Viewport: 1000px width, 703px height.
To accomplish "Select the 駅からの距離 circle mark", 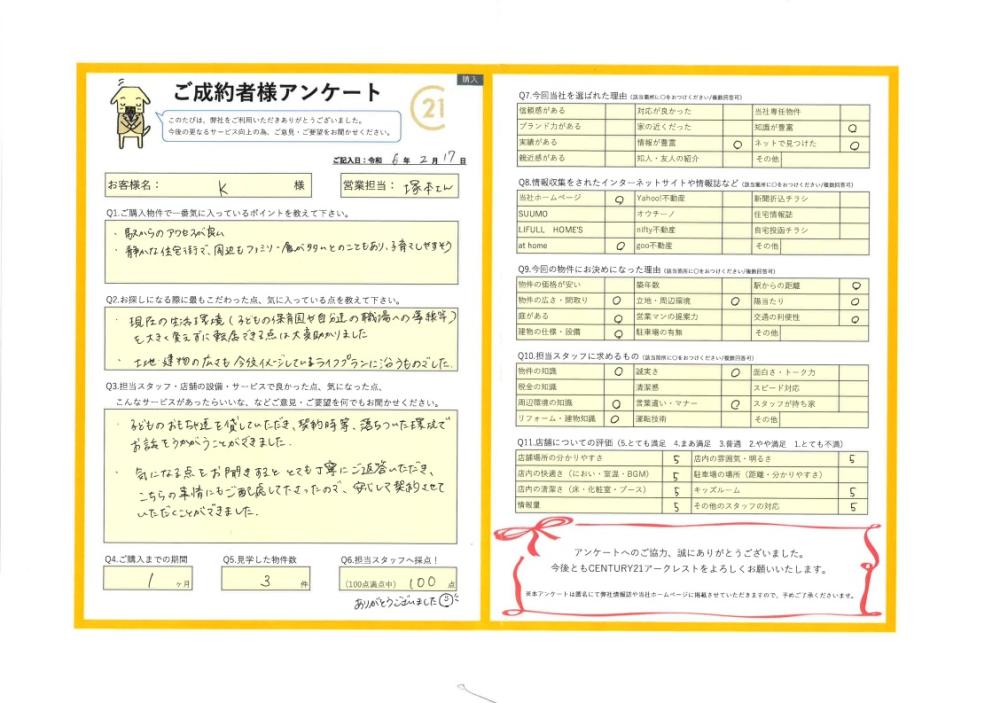I will point(855,286).
